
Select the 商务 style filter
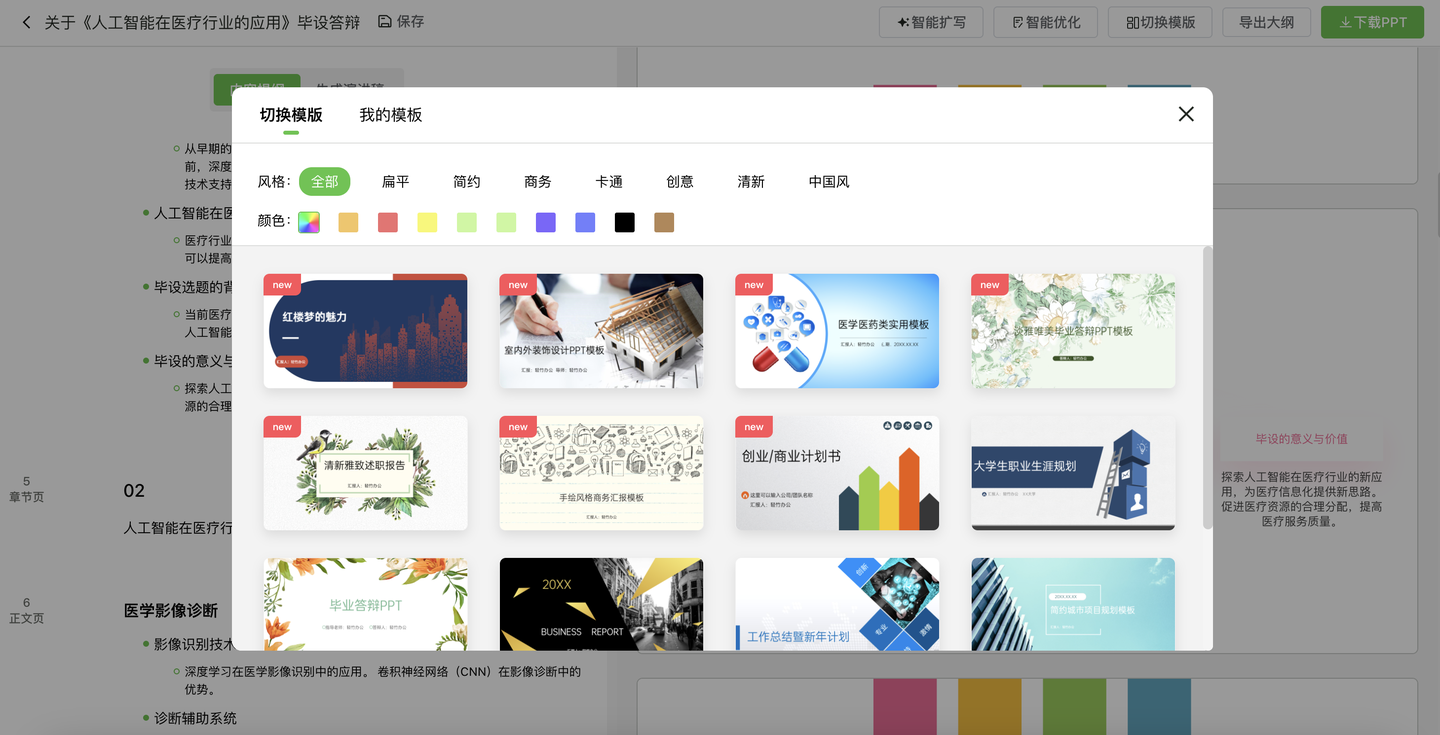(x=537, y=181)
